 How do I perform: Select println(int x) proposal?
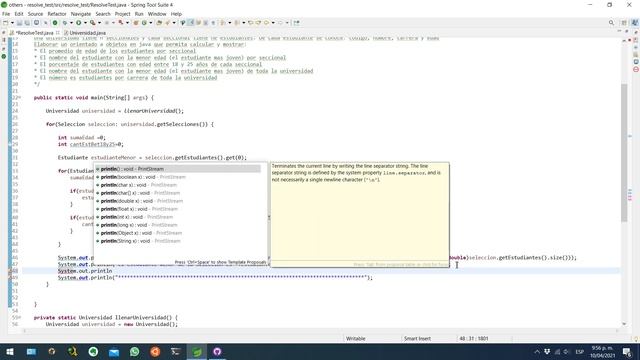point(178,217)
